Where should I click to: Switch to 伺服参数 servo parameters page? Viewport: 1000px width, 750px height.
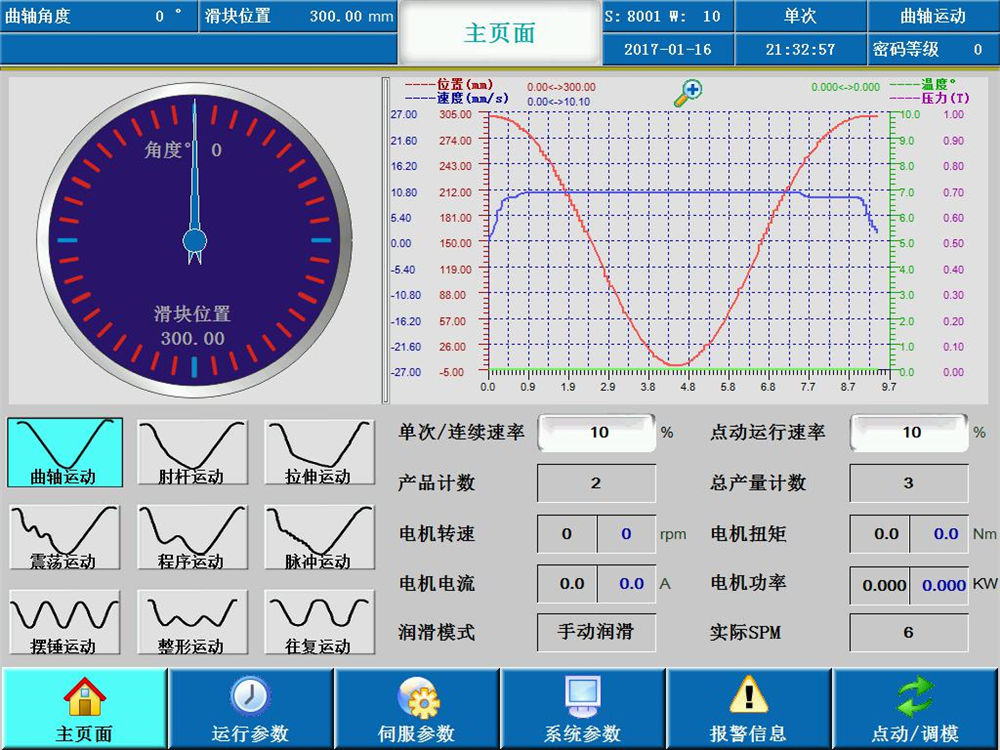(x=417, y=708)
